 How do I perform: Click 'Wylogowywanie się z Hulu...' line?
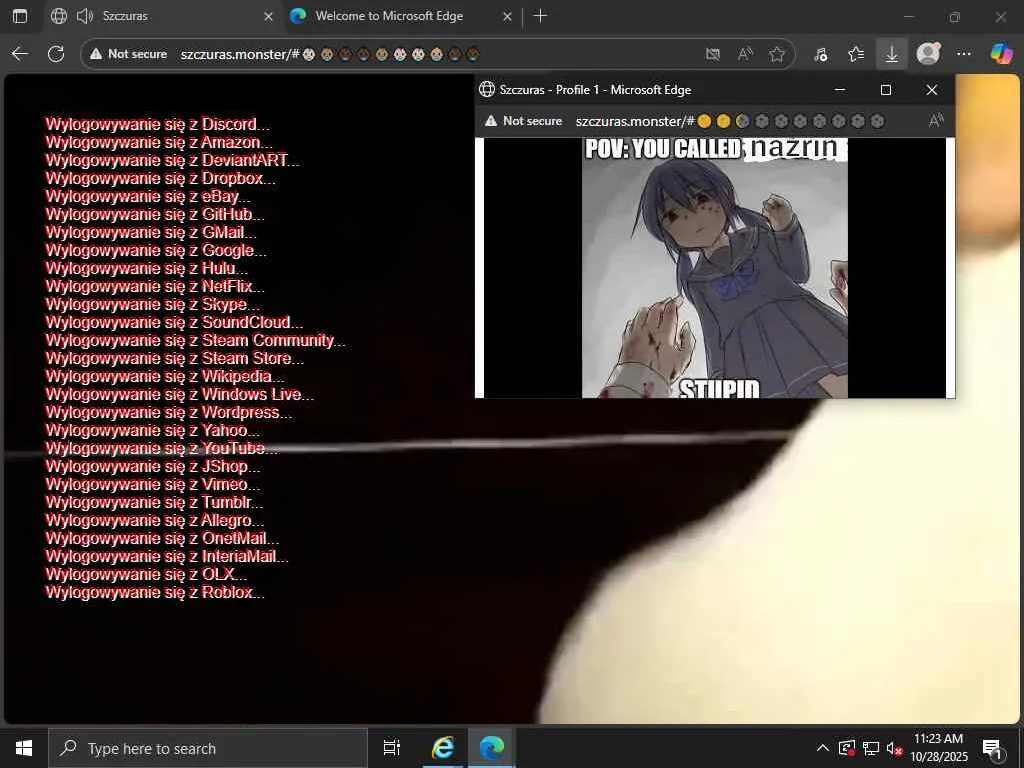[x=146, y=268]
